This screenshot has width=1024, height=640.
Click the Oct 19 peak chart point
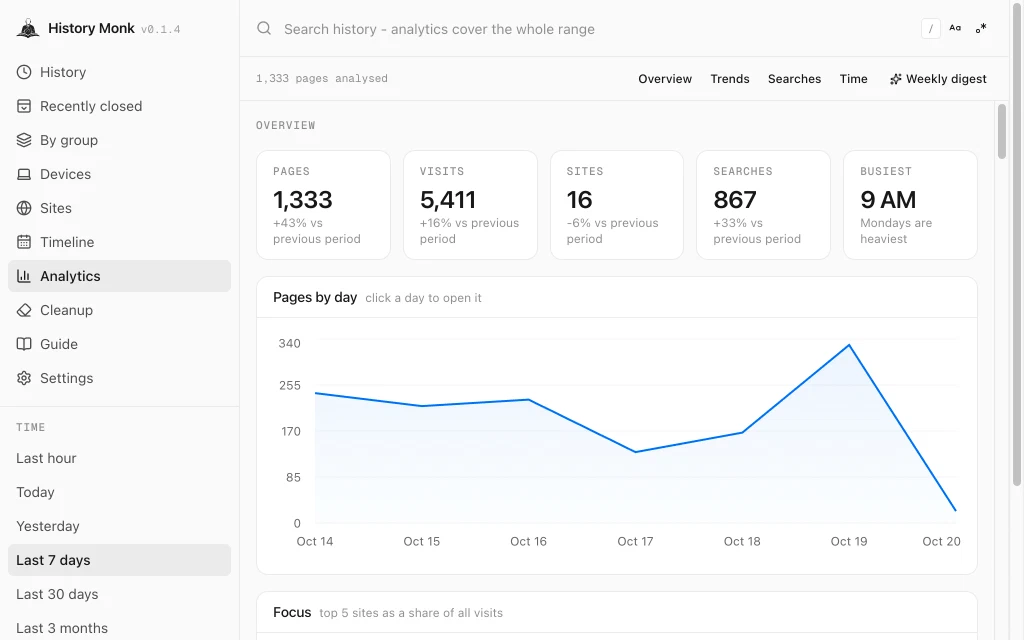[x=849, y=345]
